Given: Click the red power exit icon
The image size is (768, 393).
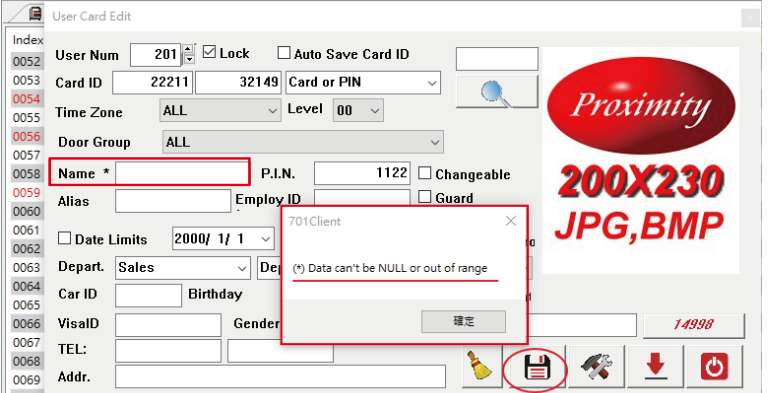Looking at the screenshot, I should click(715, 366).
